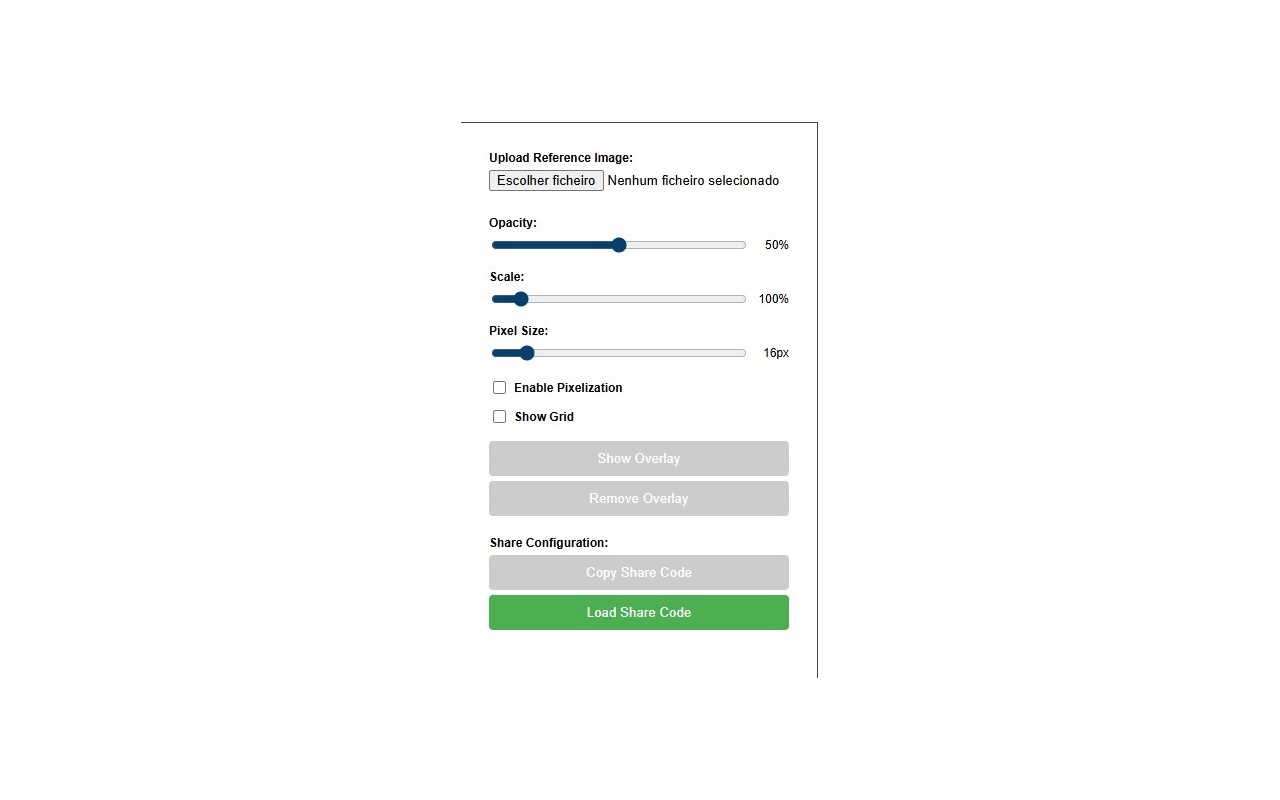Click the "Show Grid" label text
This screenshot has width=1280, height=800.
[544, 417]
